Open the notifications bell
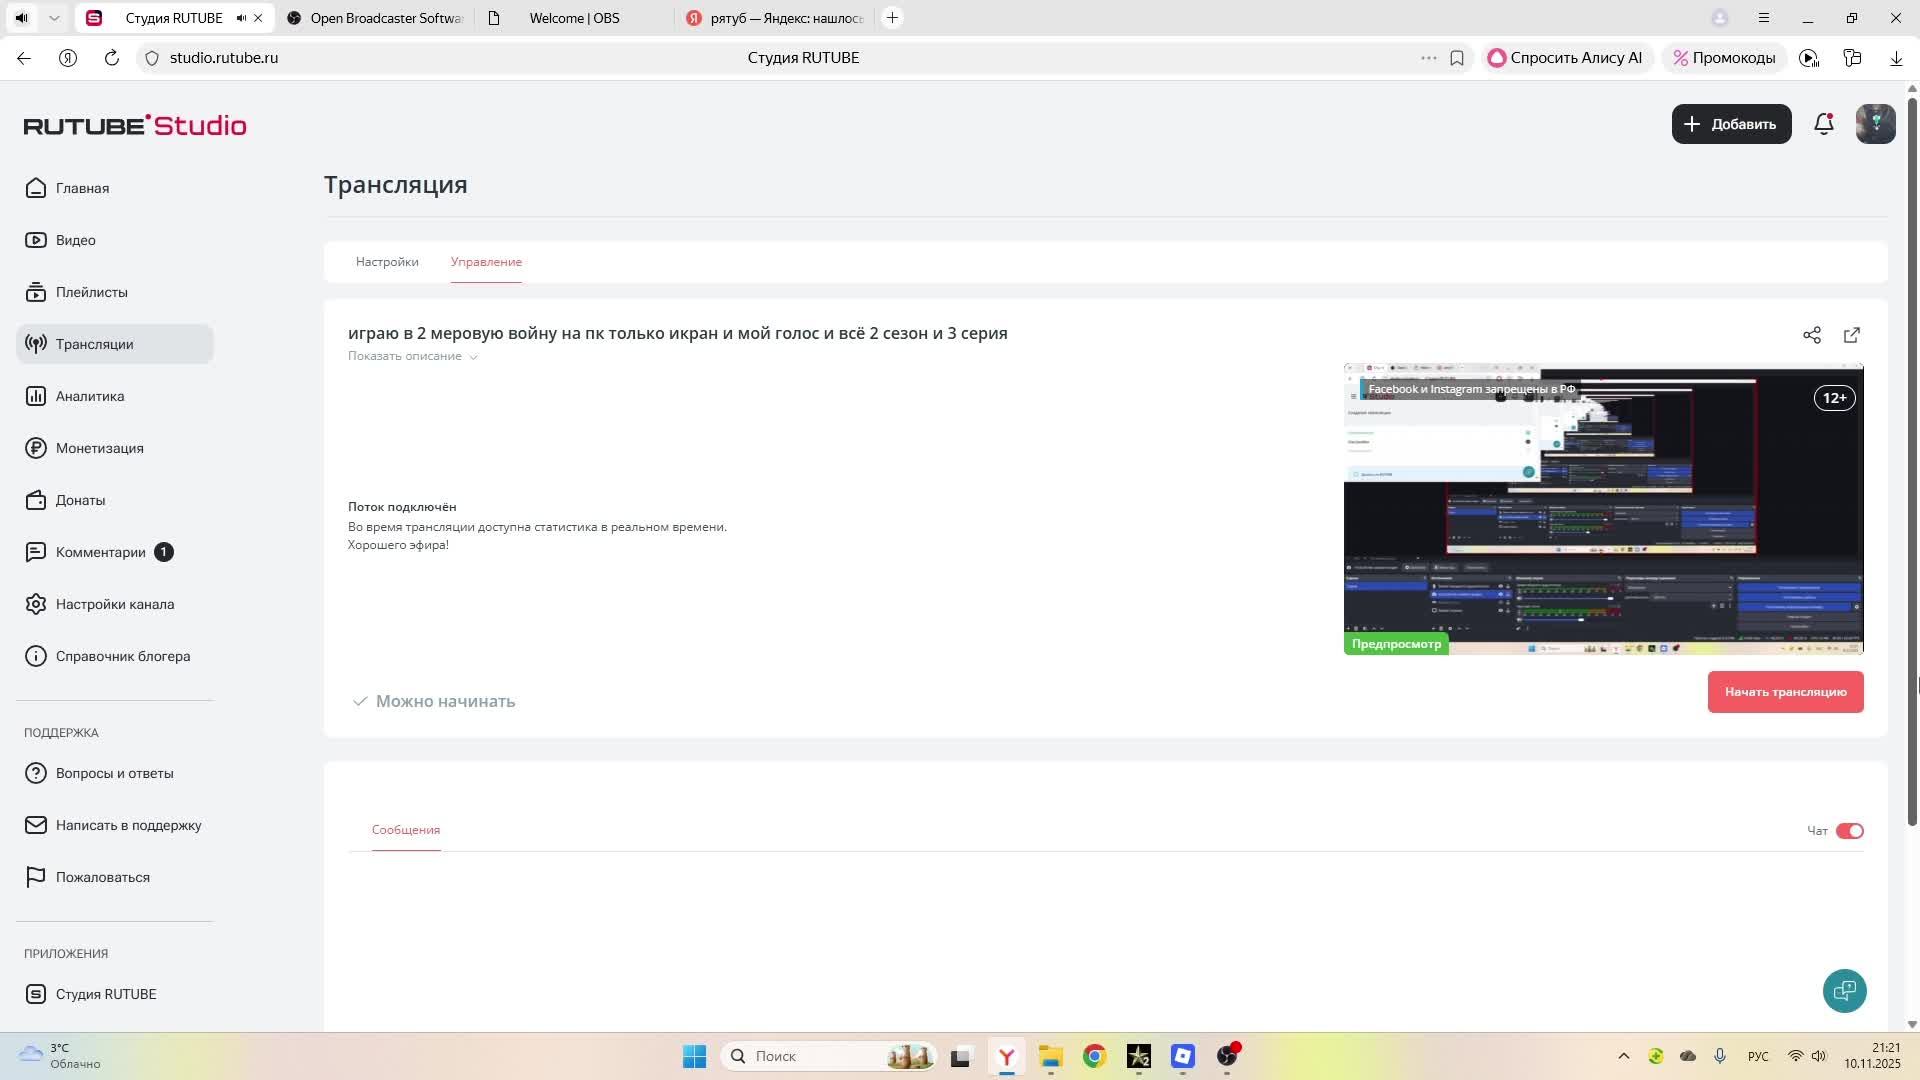 tap(1823, 124)
